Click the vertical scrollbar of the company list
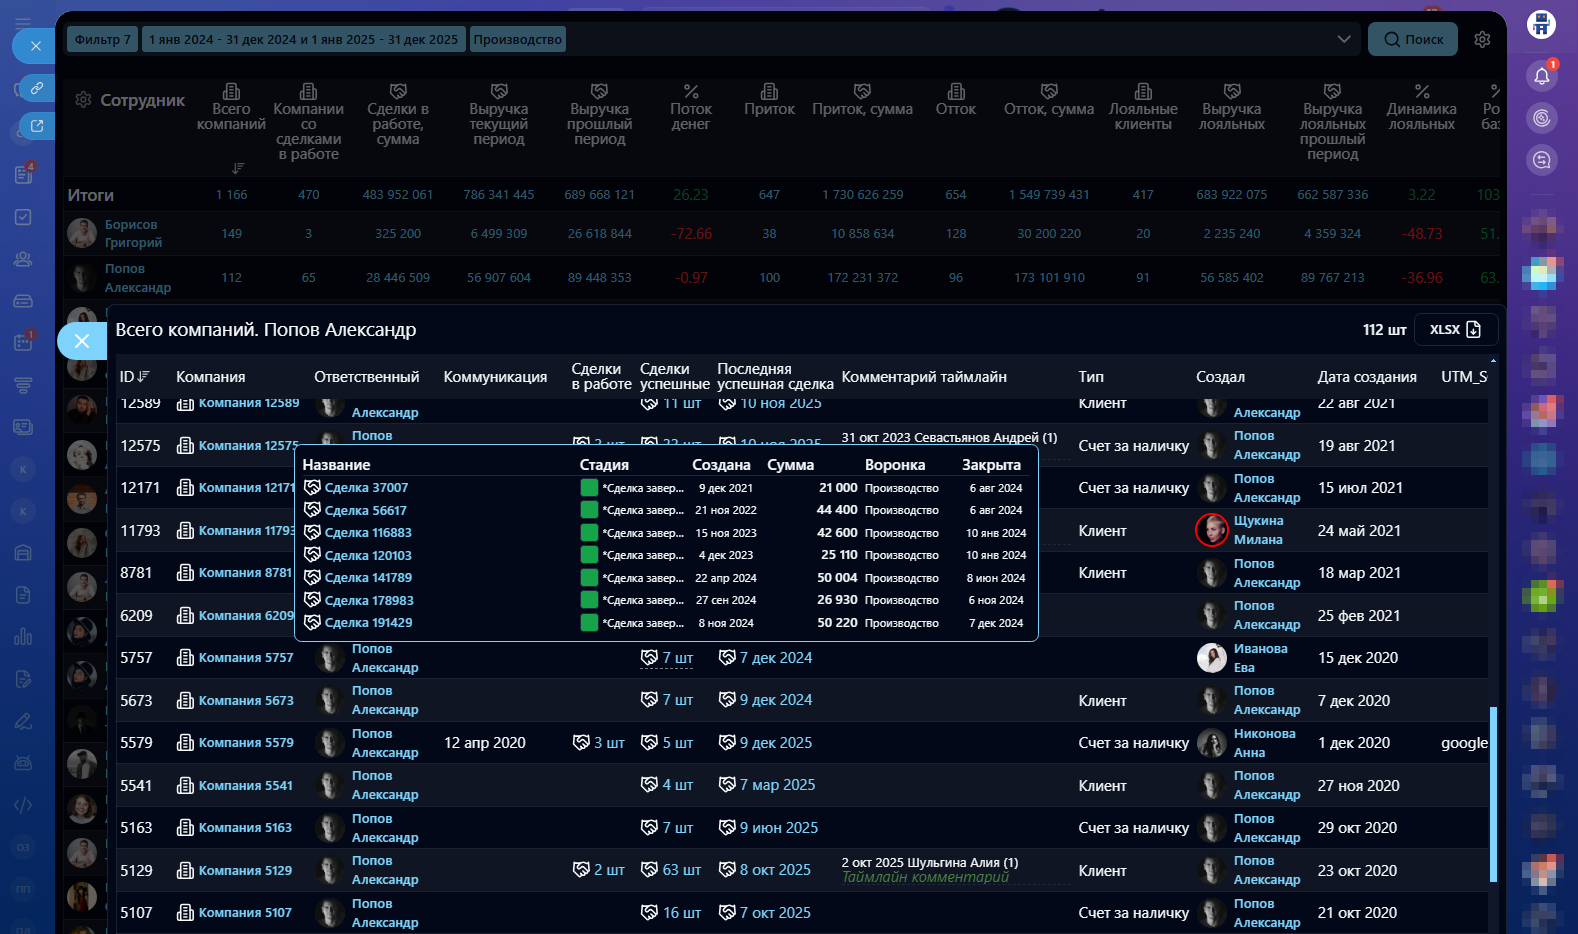The image size is (1578, 934). (1493, 794)
